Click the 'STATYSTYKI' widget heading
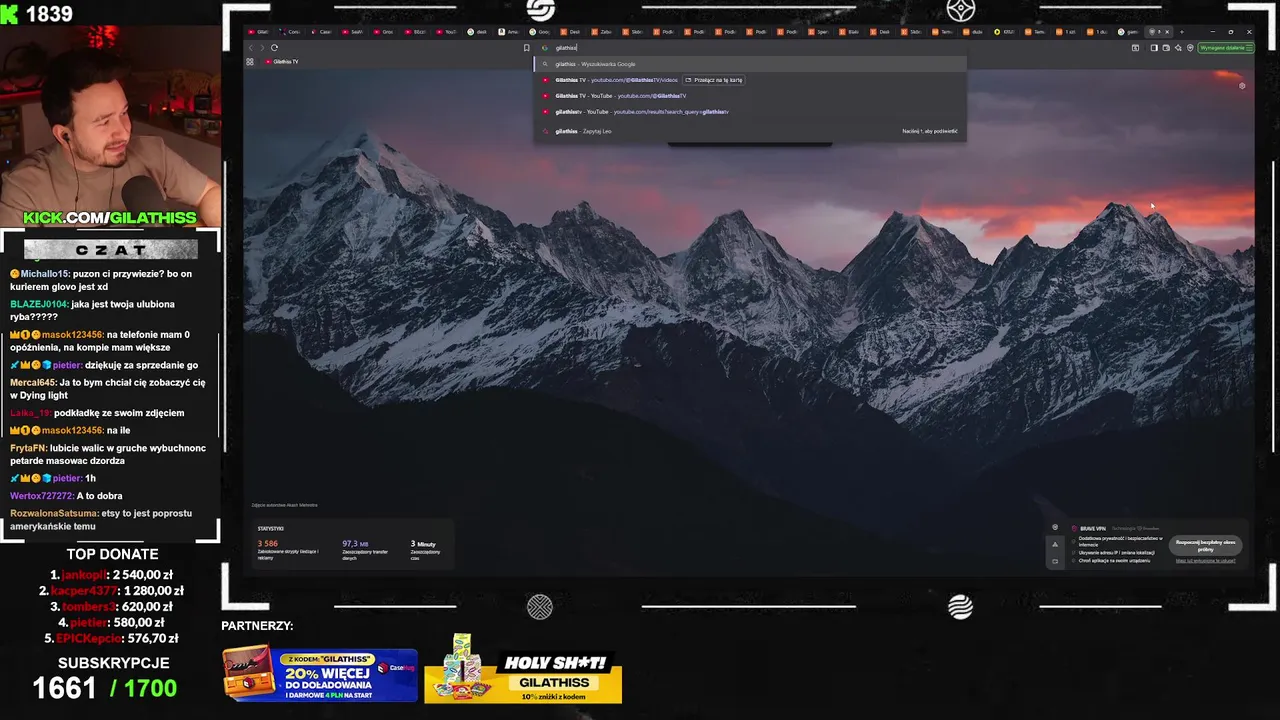 (271, 528)
